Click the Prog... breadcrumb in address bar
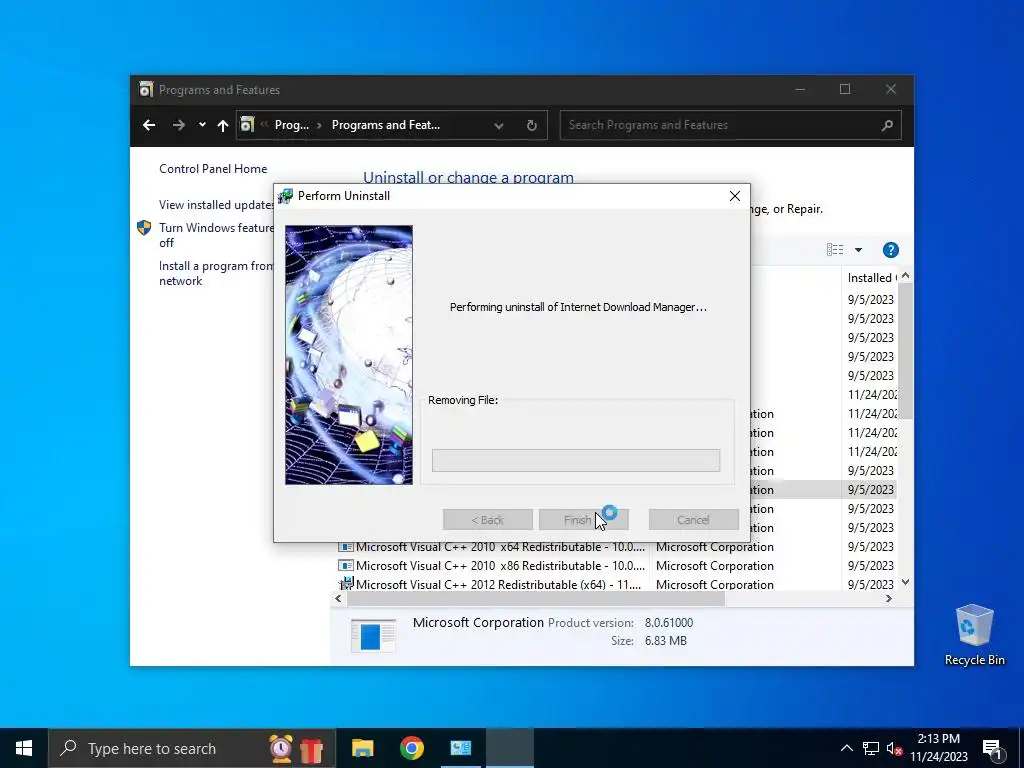Viewport: 1024px width, 768px height. point(291,125)
